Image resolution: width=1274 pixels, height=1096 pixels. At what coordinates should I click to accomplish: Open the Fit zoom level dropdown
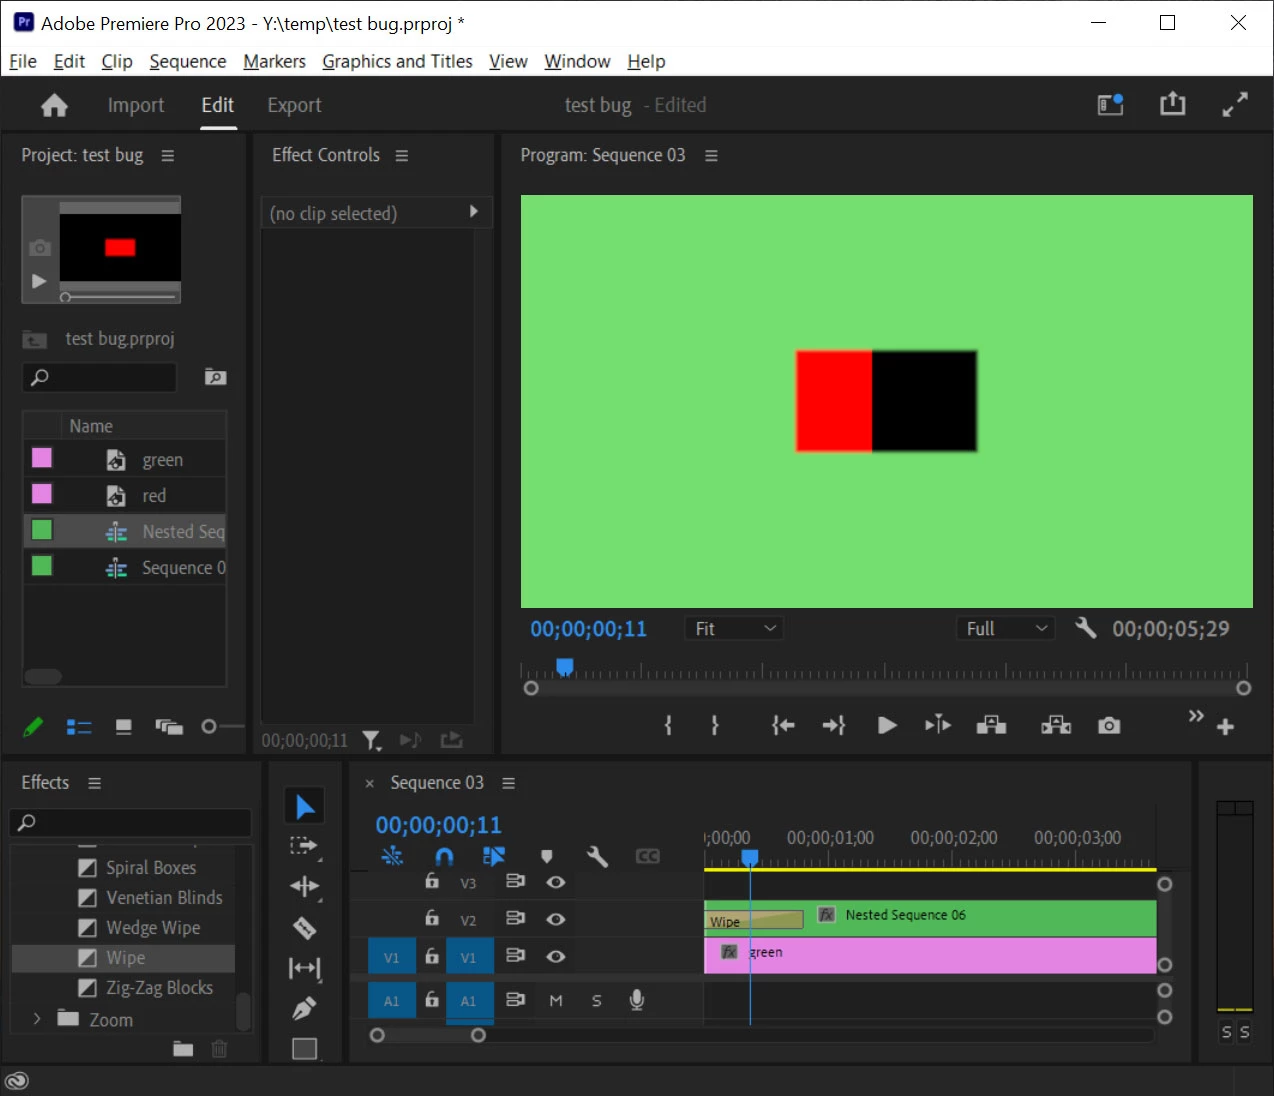pos(735,628)
